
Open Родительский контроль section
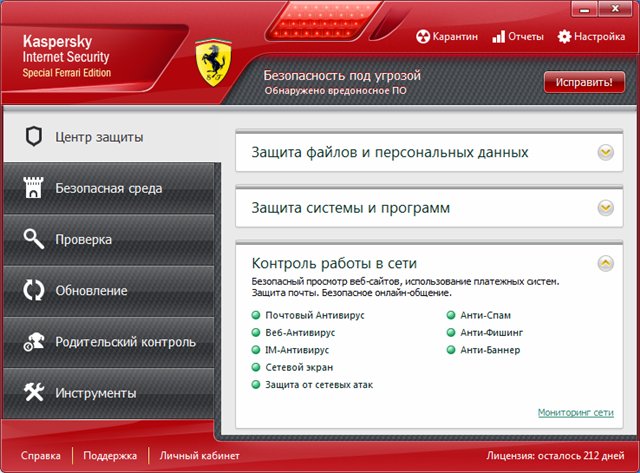[x=109, y=342]
